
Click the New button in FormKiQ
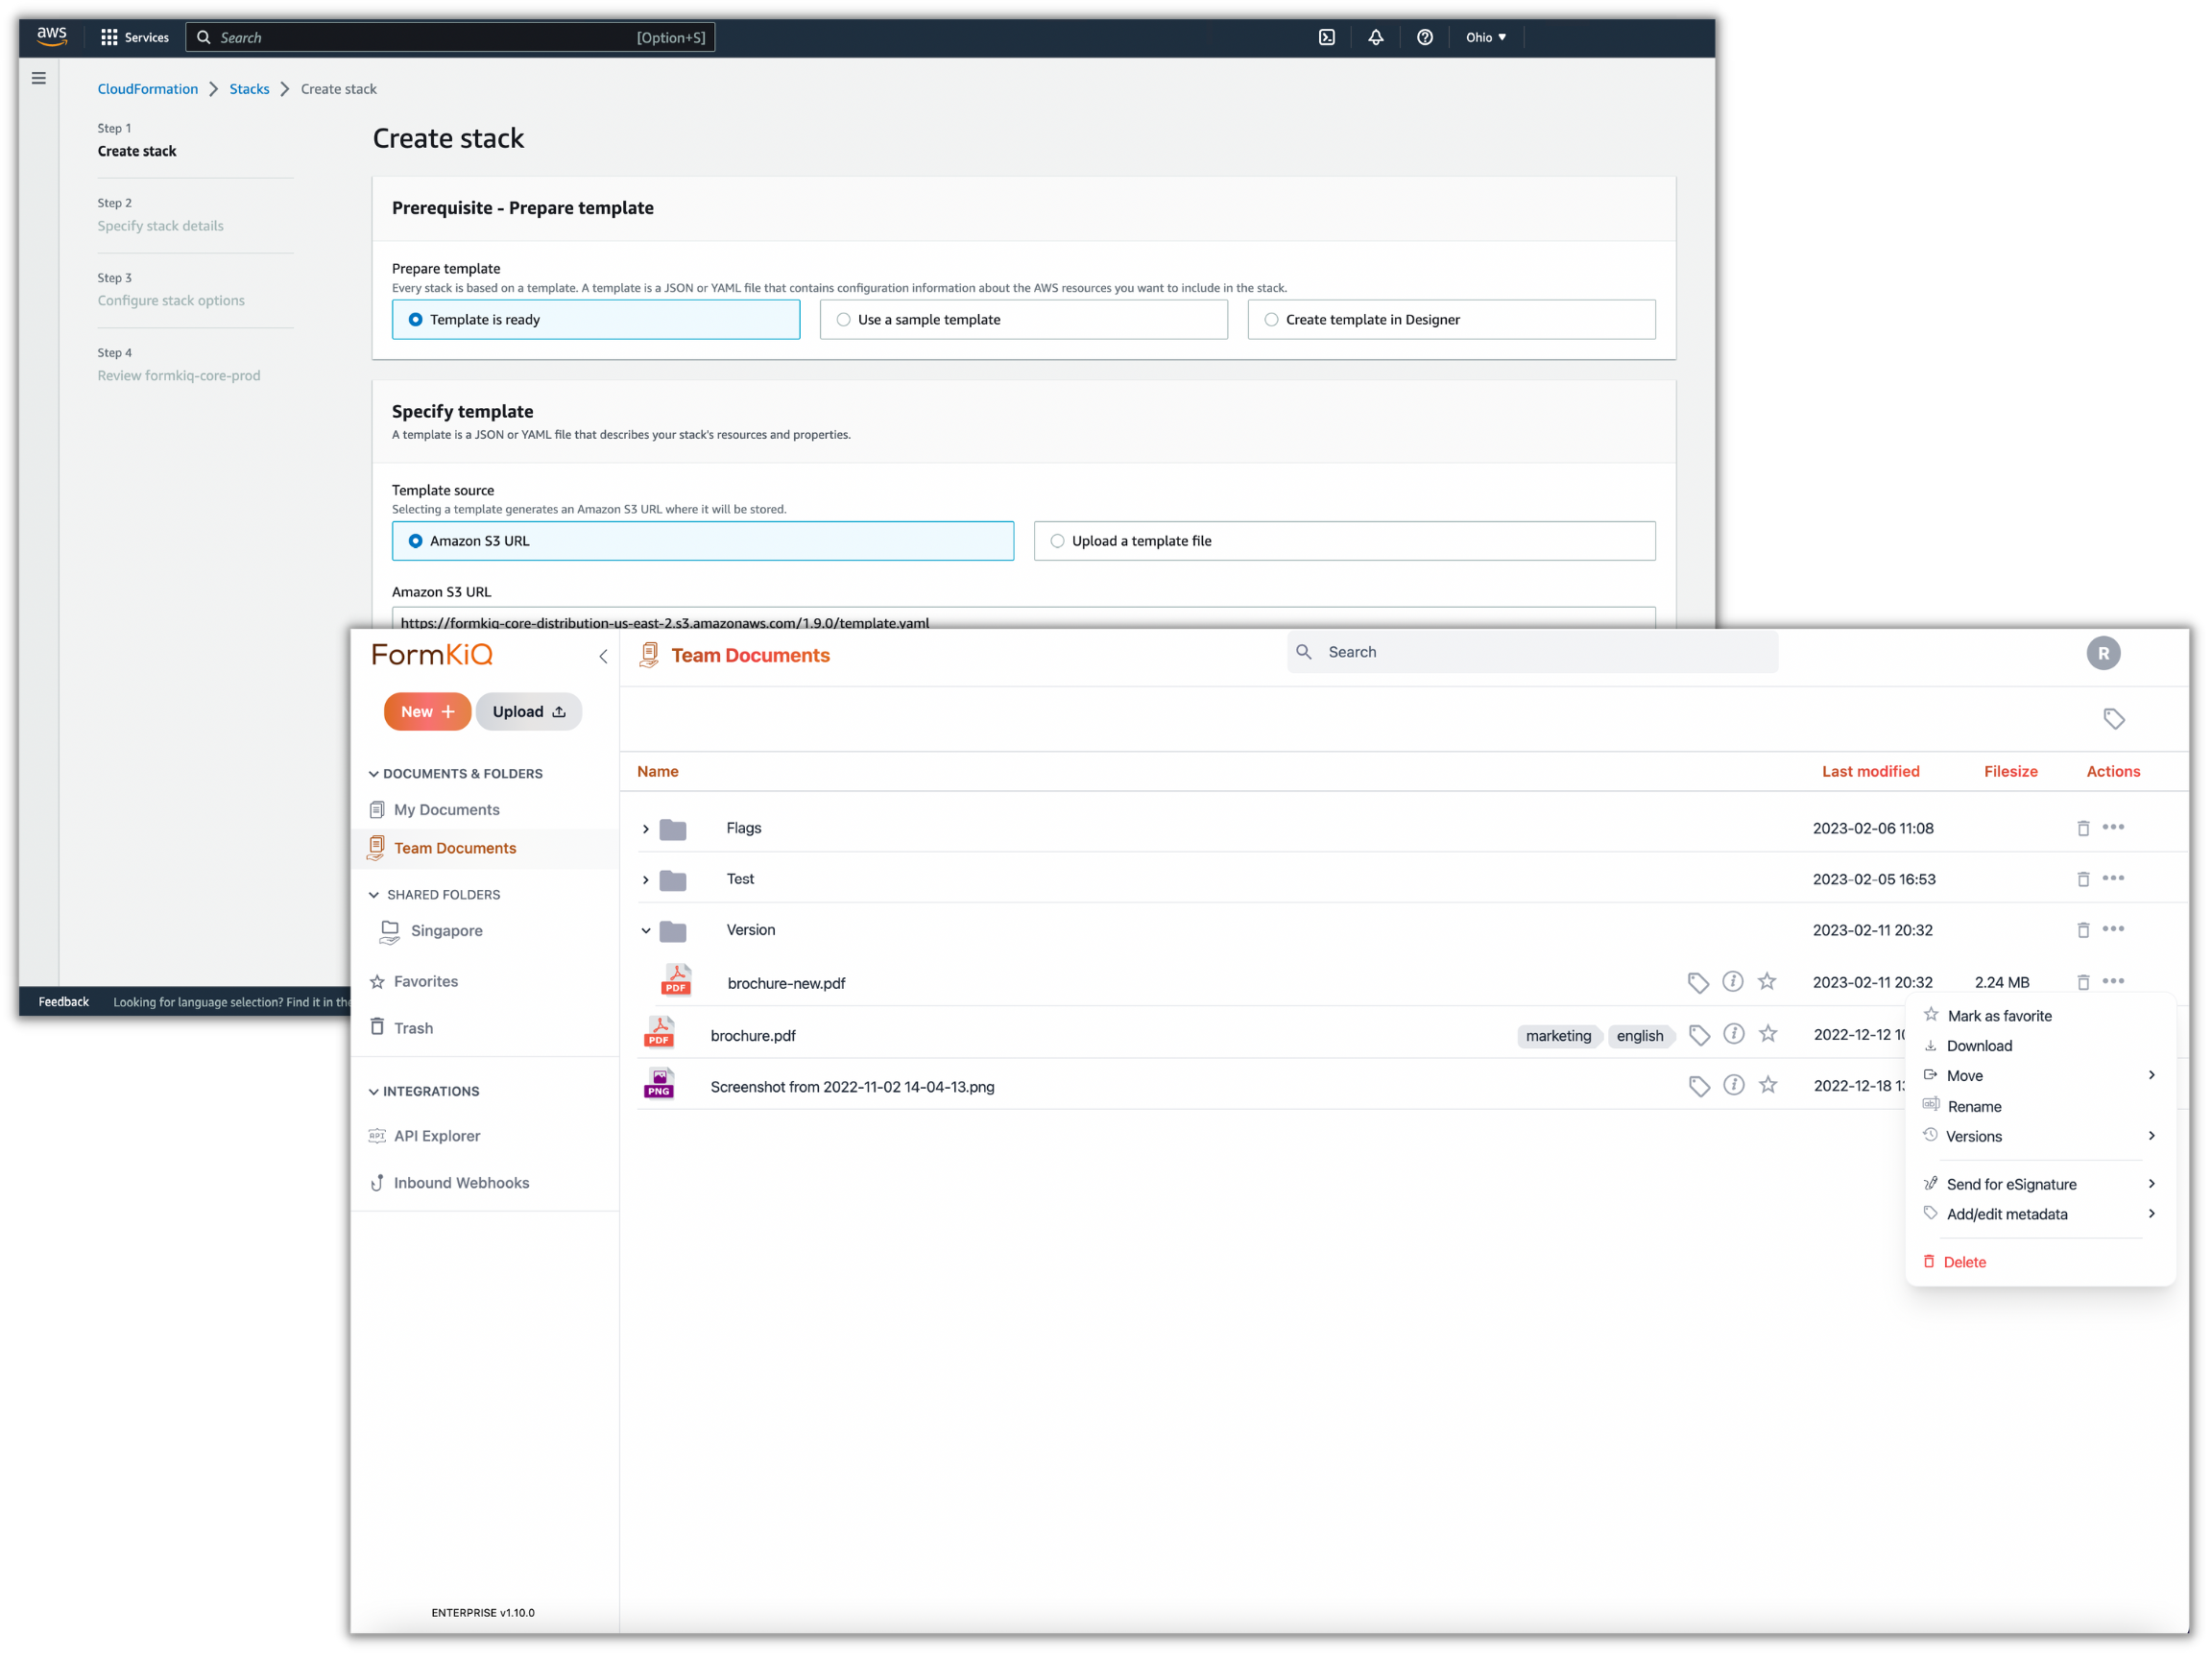point(427,711)
